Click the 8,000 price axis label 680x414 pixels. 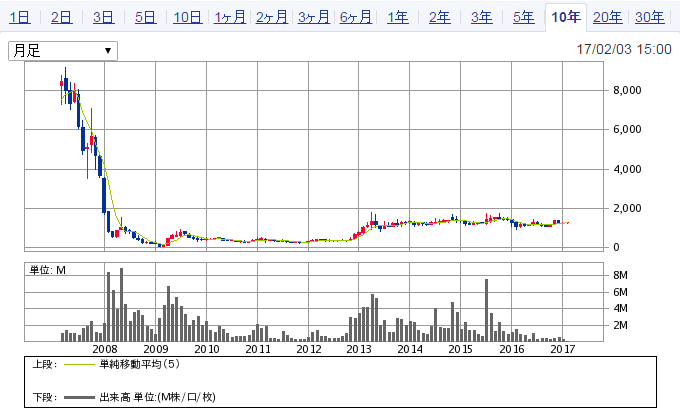(627, 90)
